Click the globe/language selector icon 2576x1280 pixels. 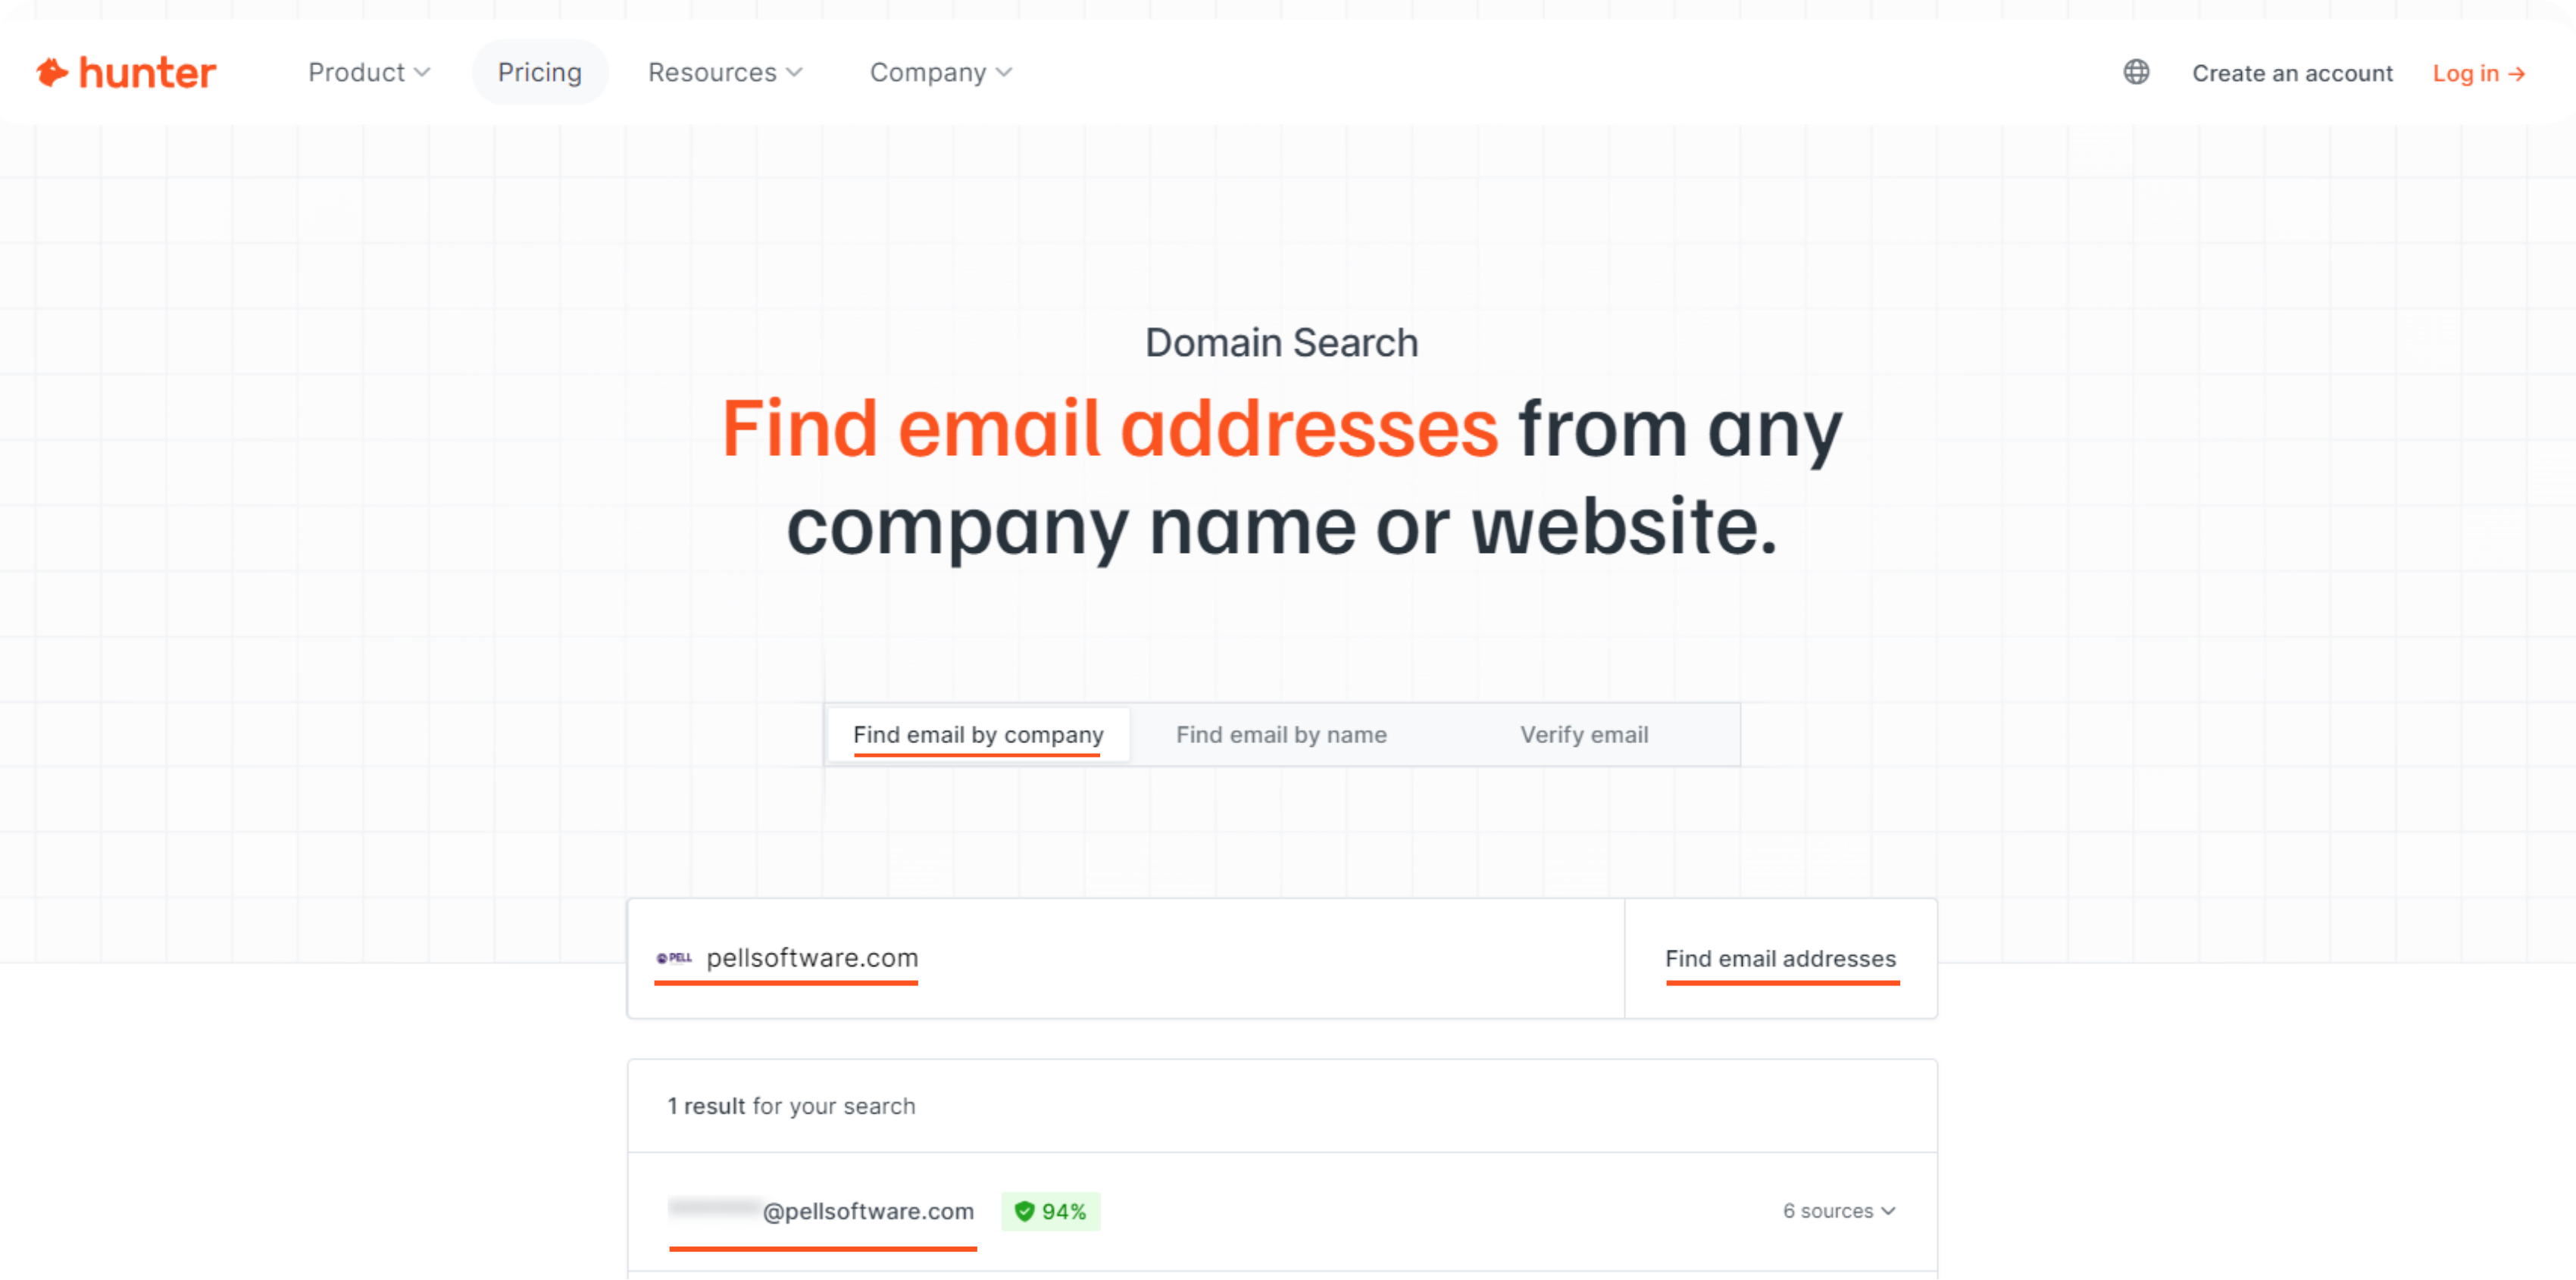[2136, 72]
